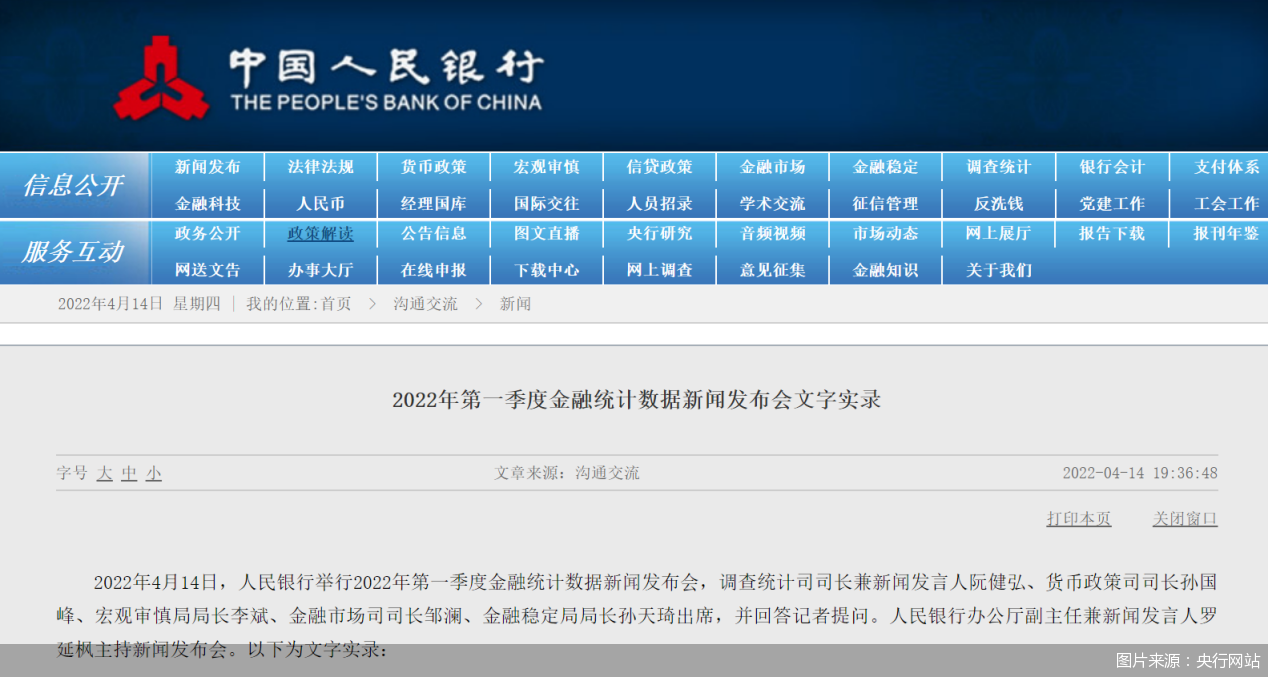Select 金融市场 in the navigation bar
The height and width of the screenshot is (677, 1268).
pos(772,167)
